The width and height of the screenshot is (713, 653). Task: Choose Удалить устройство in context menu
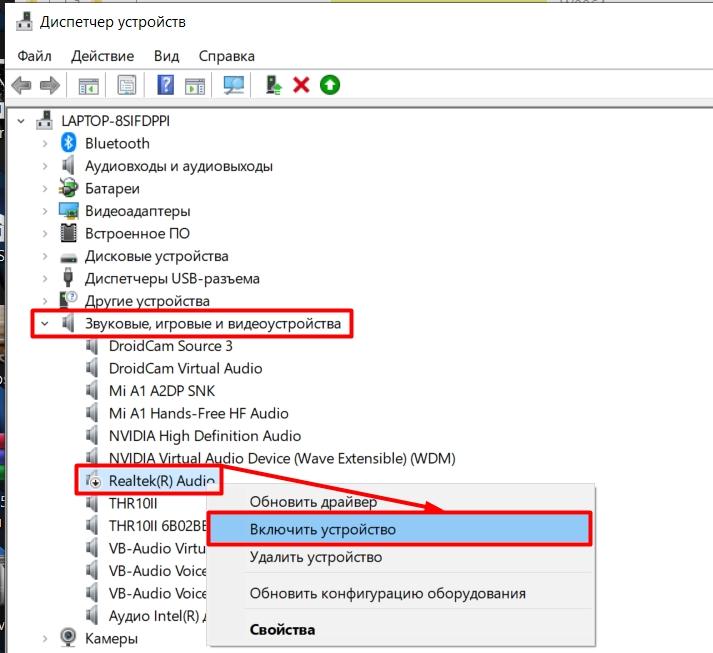400,557
